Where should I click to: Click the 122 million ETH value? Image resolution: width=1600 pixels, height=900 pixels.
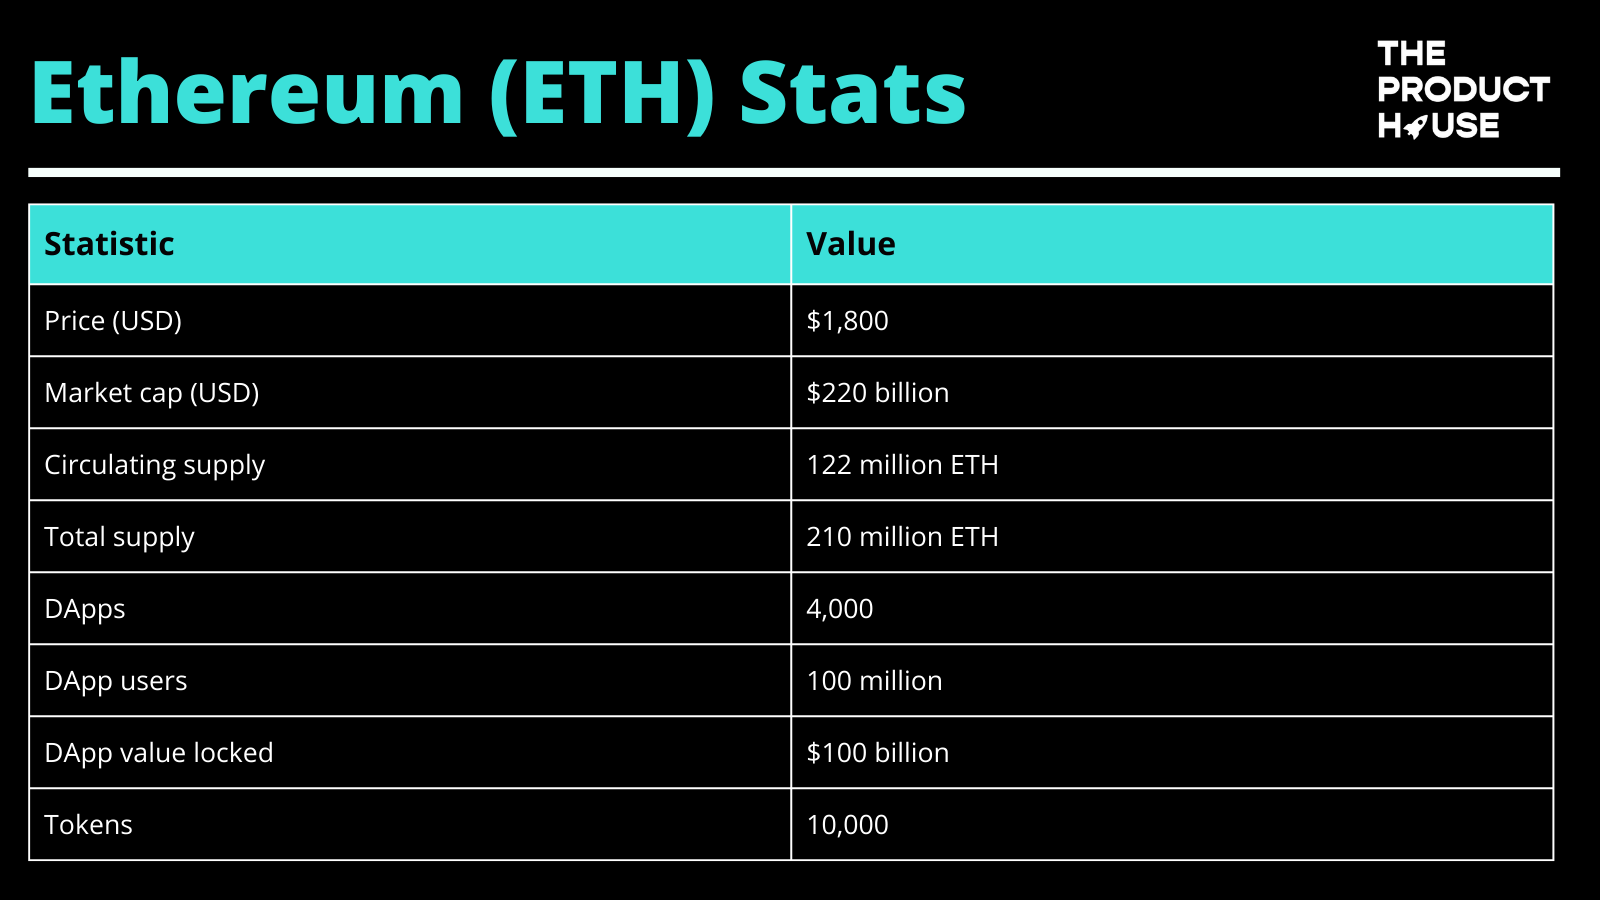pyautogui.click(x=902, y=465)
